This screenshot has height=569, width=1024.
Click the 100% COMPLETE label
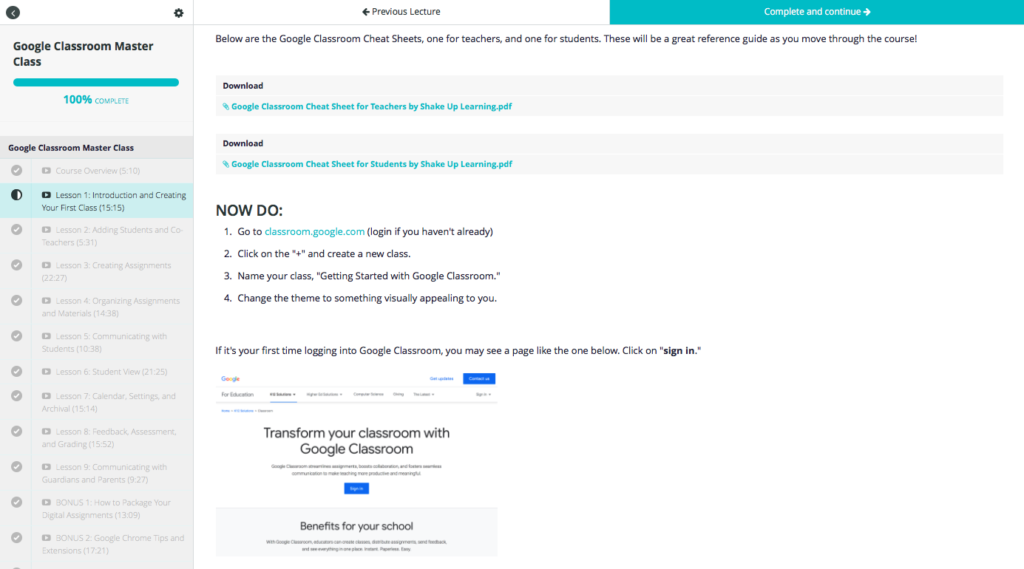coord(96,100)
